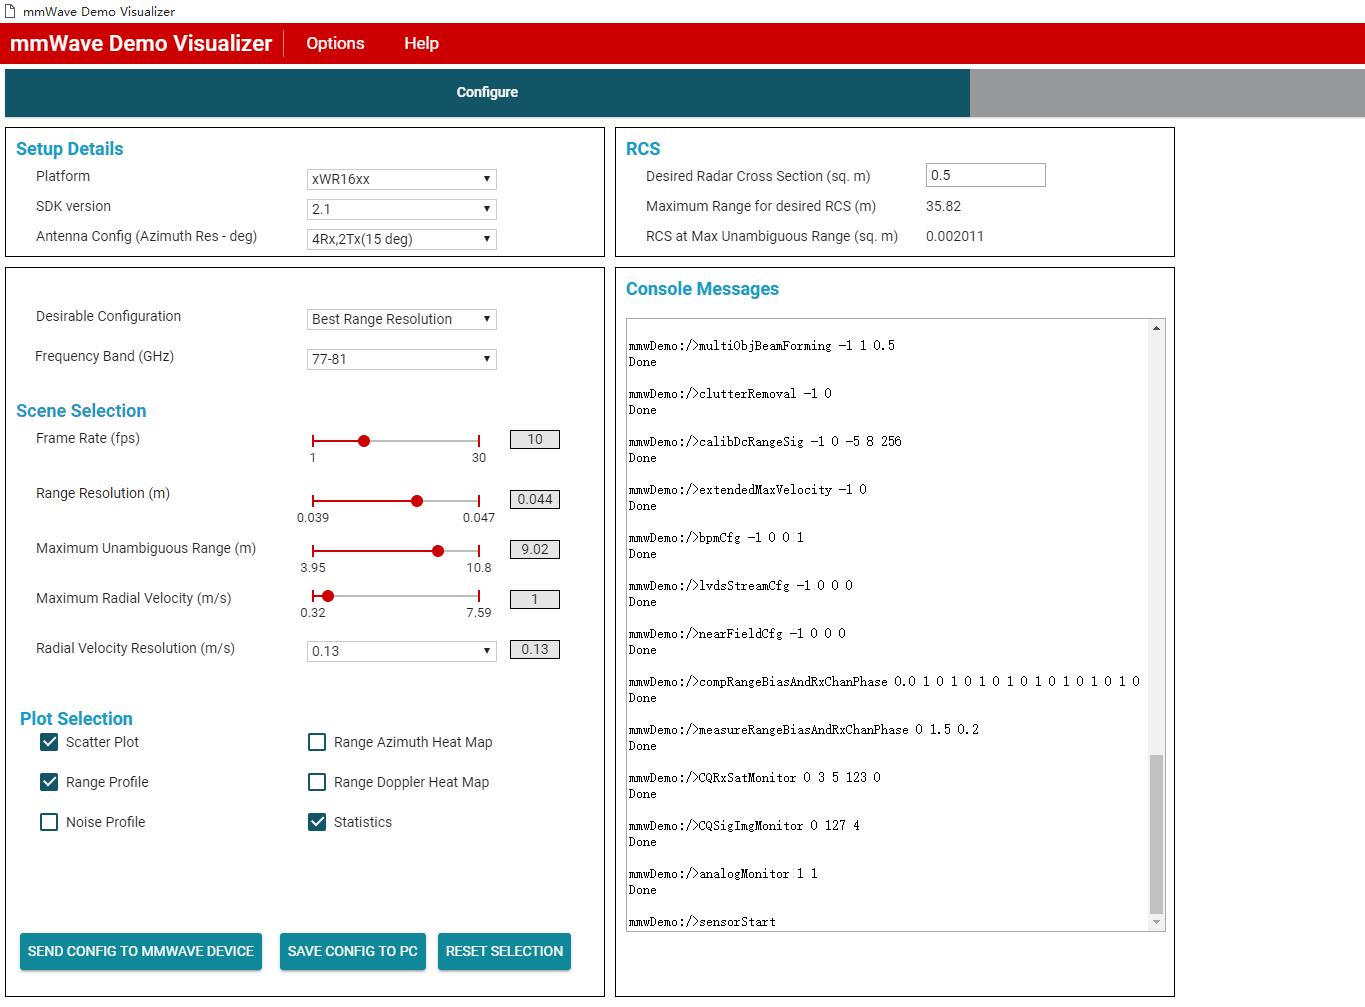
Task: Click the Maximum Radial Velocity slider handle
Action: 328,596
